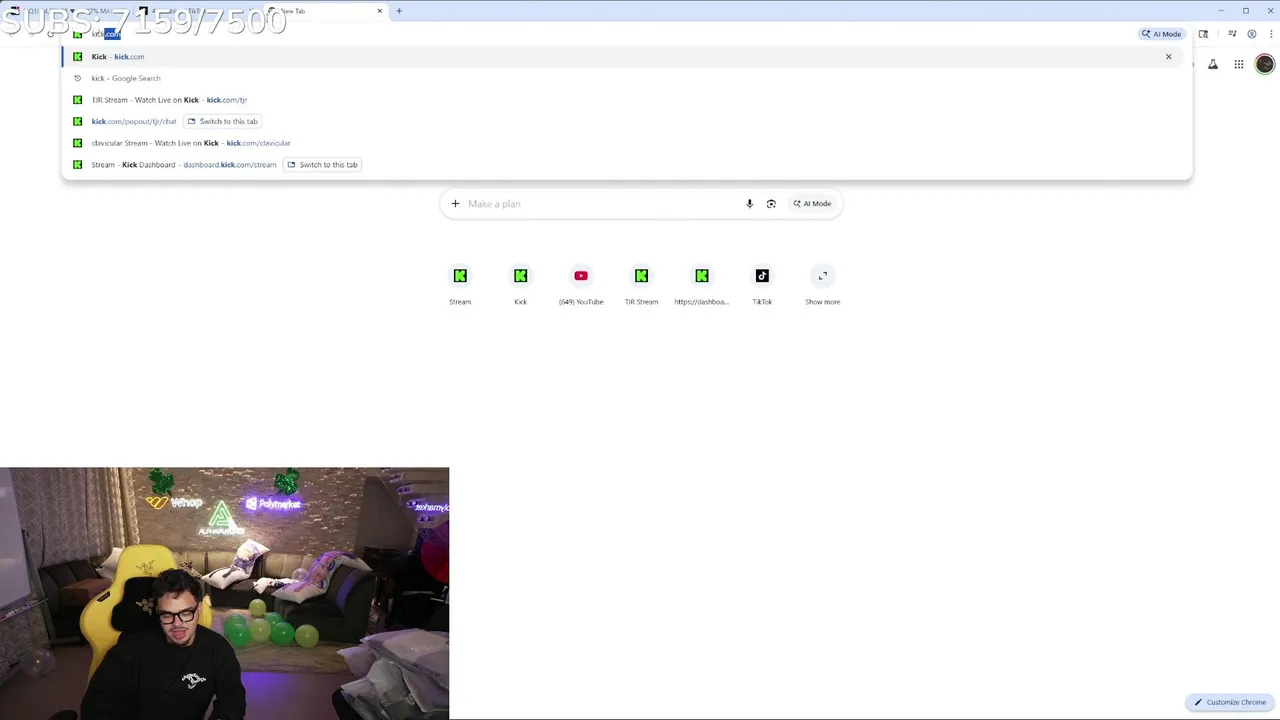Click the plus icon in the search box
1280x720 pixels.
click(x=455, y=204)
